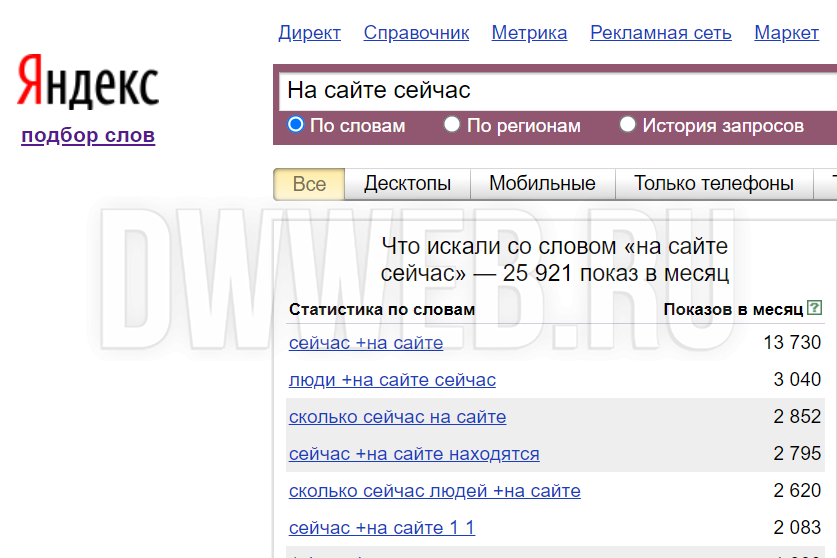
Task: Open the Директ link
Action: (310, 33)
